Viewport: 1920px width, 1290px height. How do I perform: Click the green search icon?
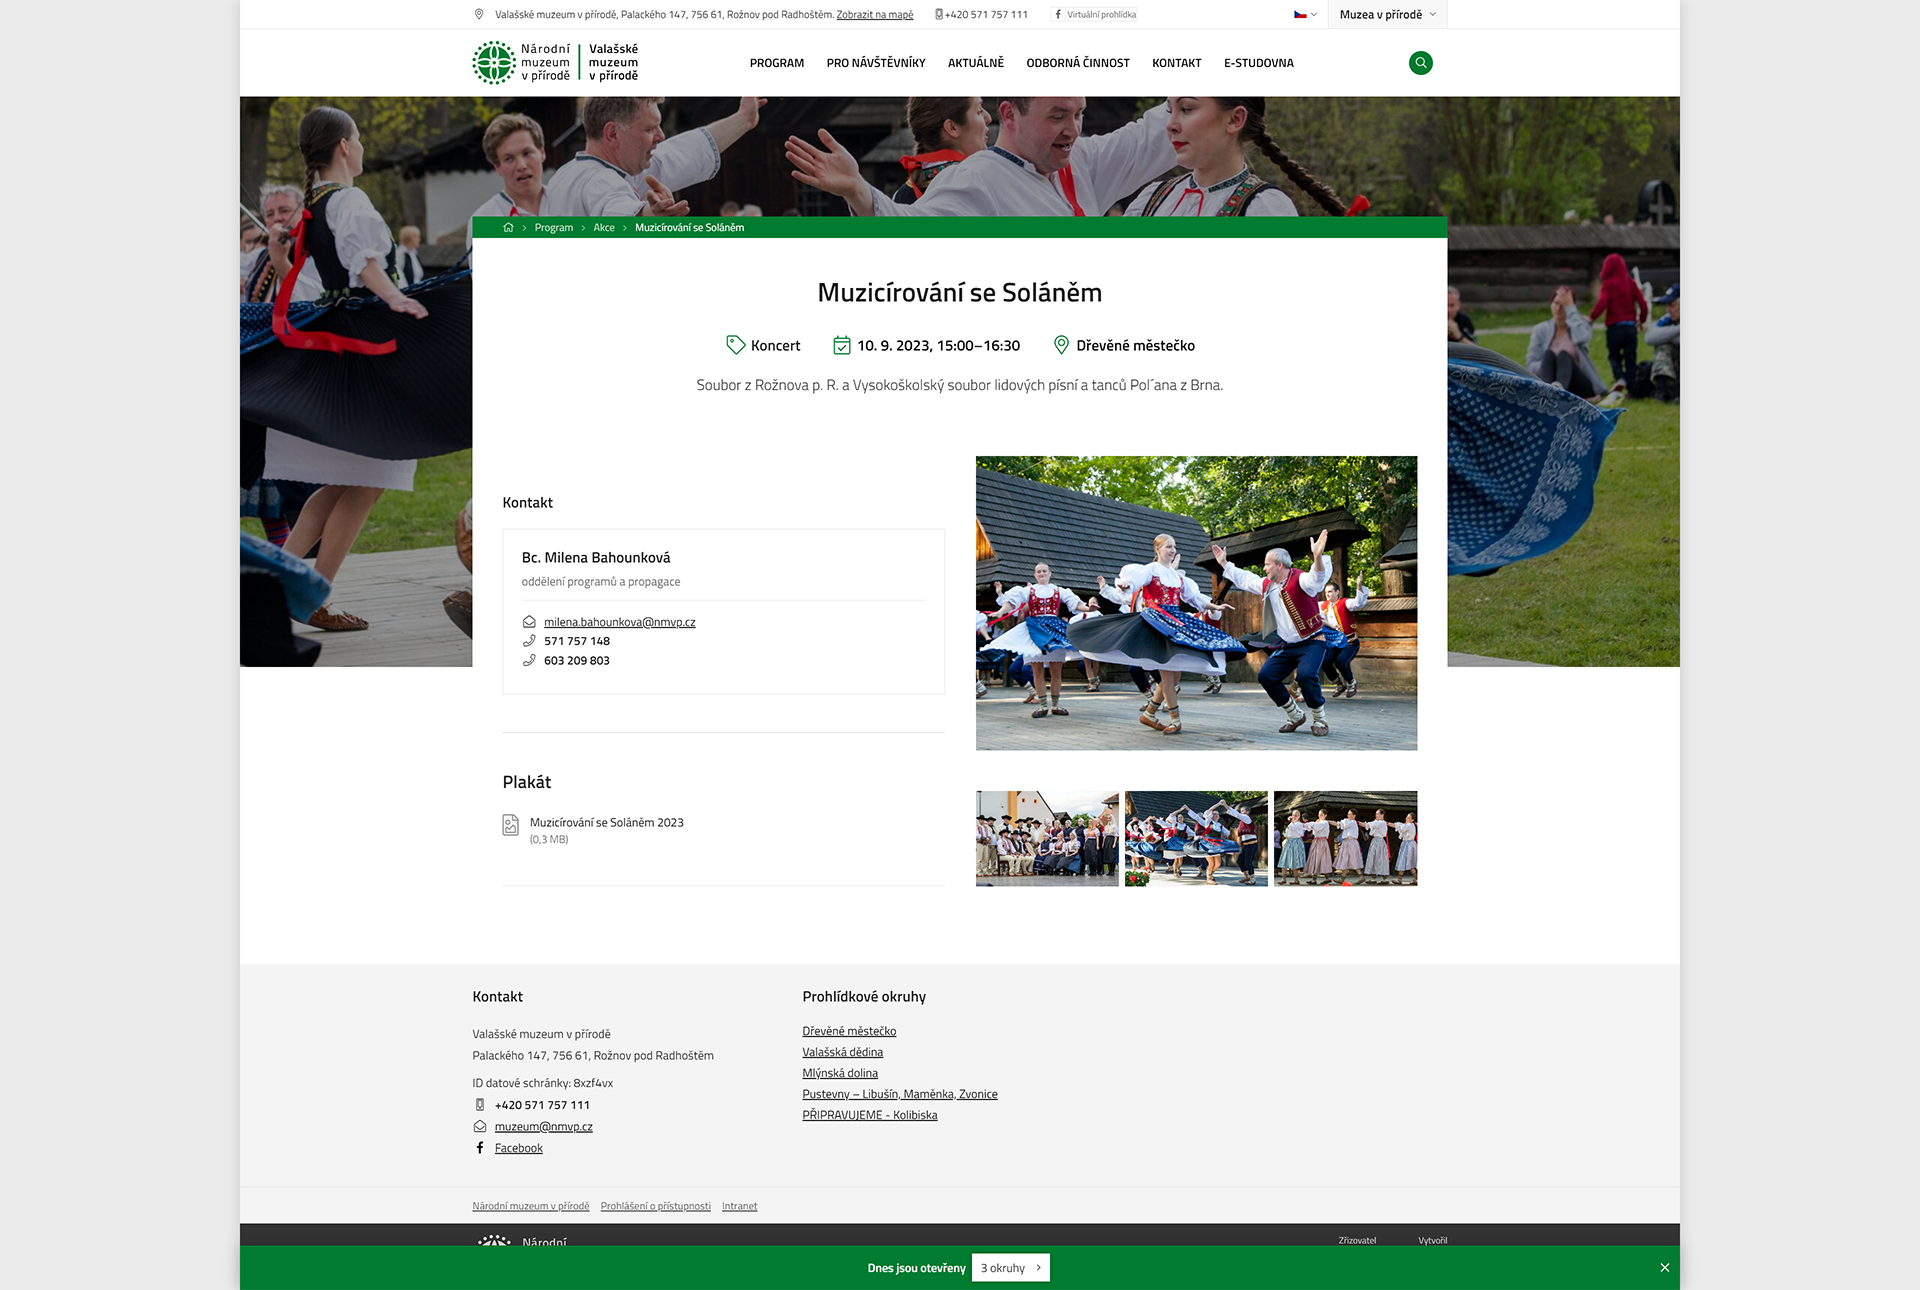pos(1420,63)
